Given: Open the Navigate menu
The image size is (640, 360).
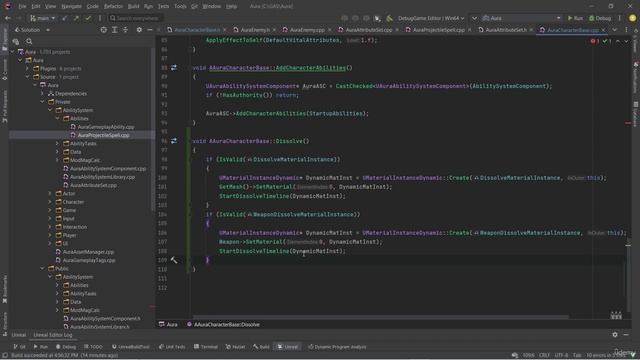Looking at the screenshot, I should coord(71,7).
